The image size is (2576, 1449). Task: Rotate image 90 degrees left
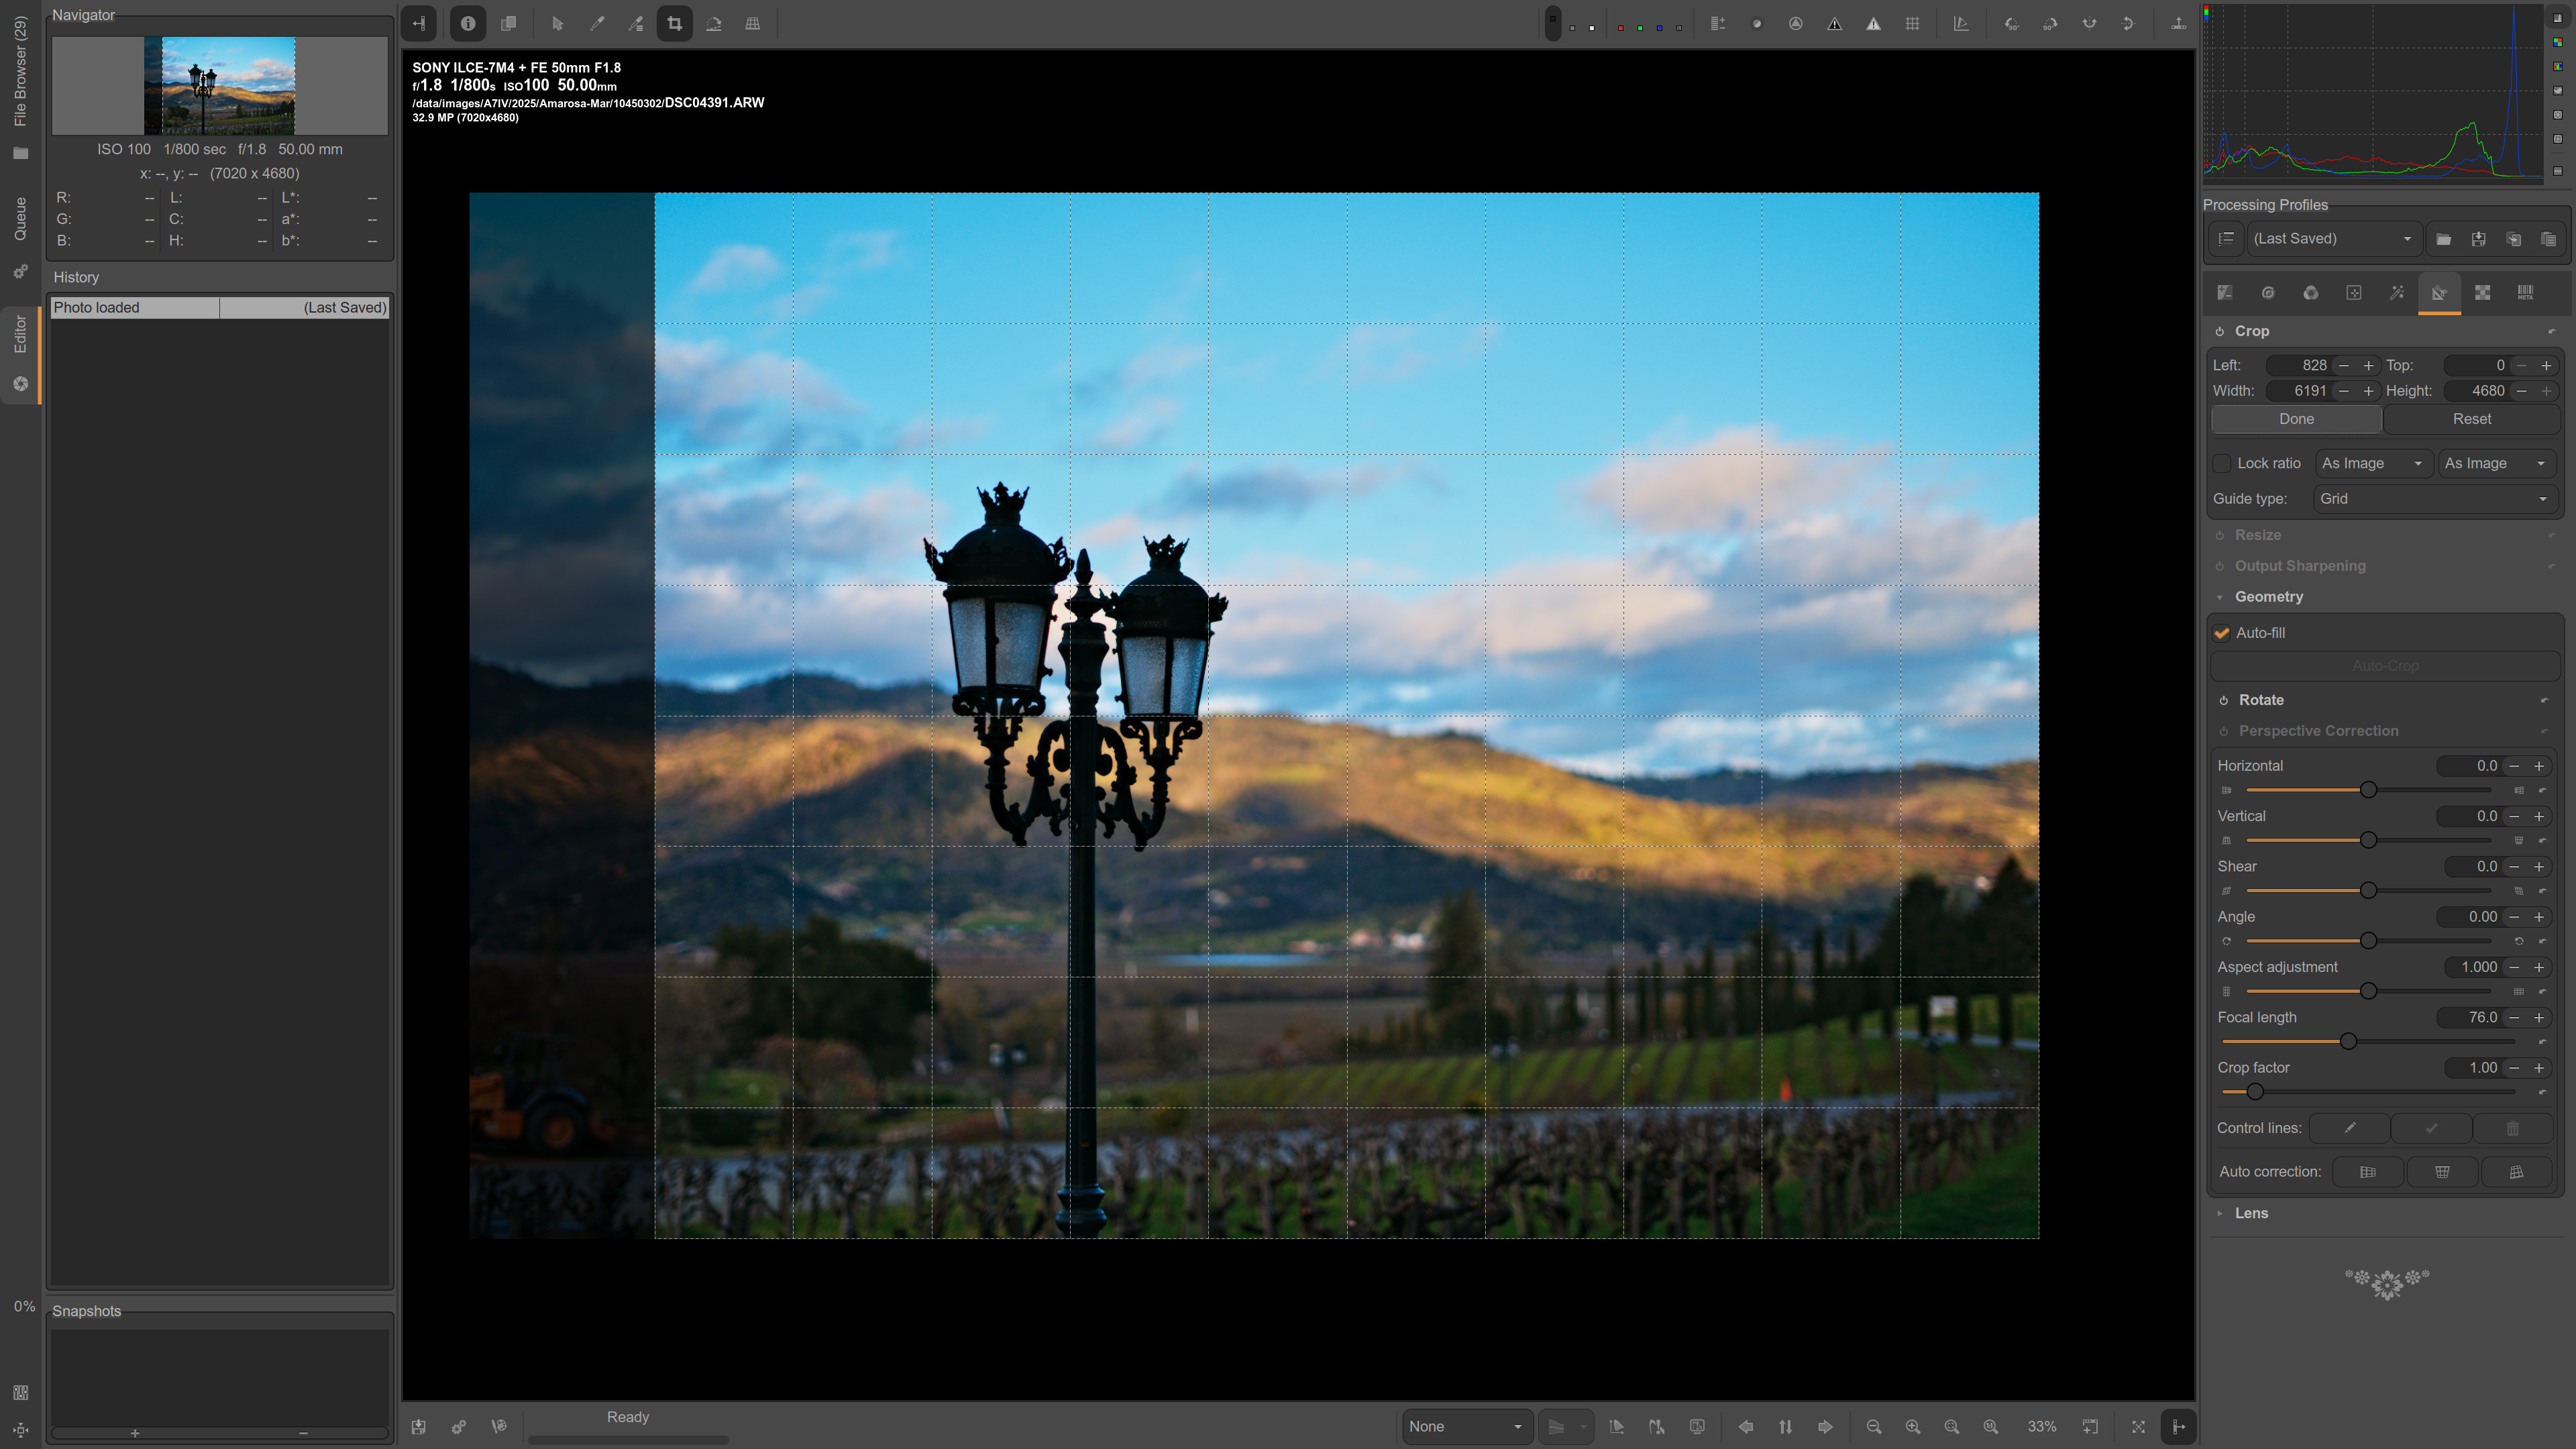click(x=2011, y=24)
